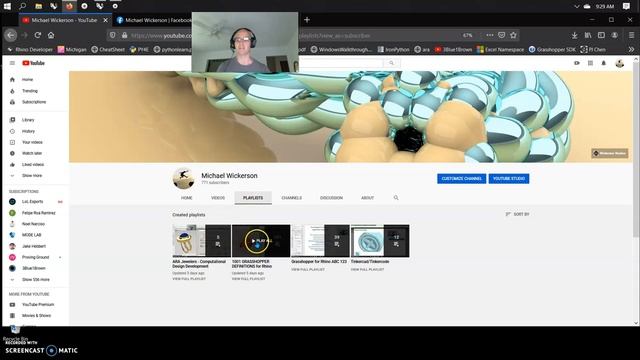Screen dimensions: 640x360
Task: Open Firefox downloads arrow icon
Action: click(x=574, y=36)
